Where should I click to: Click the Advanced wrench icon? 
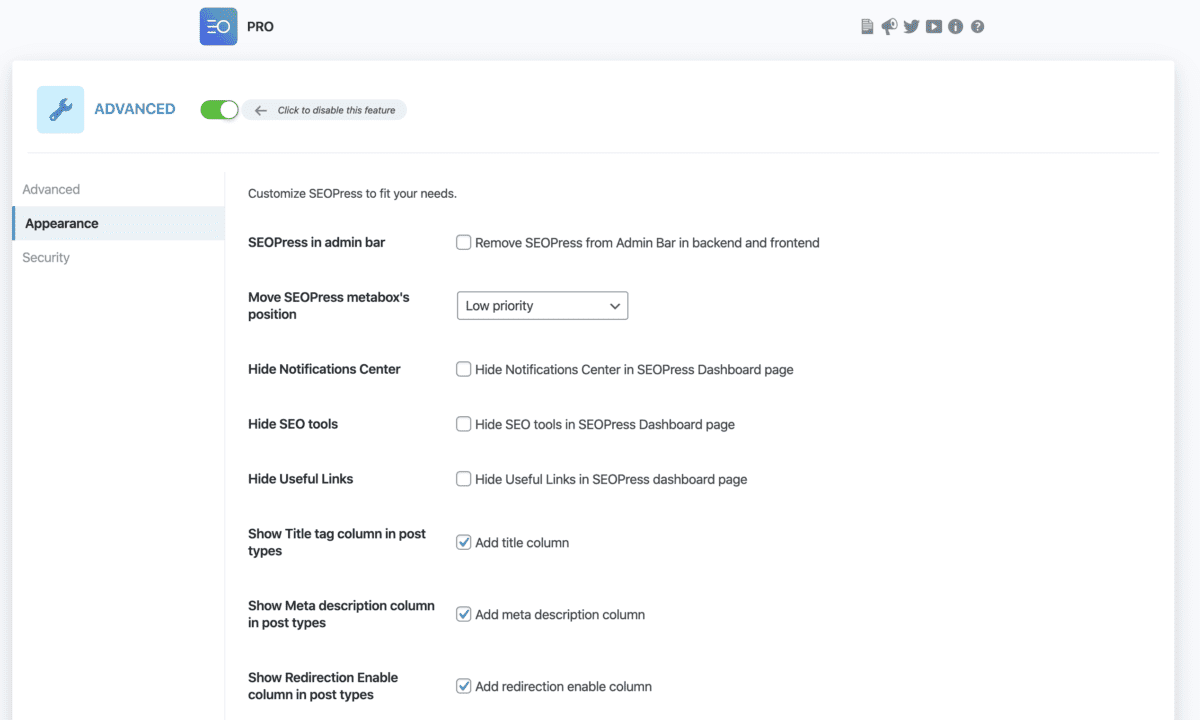point(61,110)
